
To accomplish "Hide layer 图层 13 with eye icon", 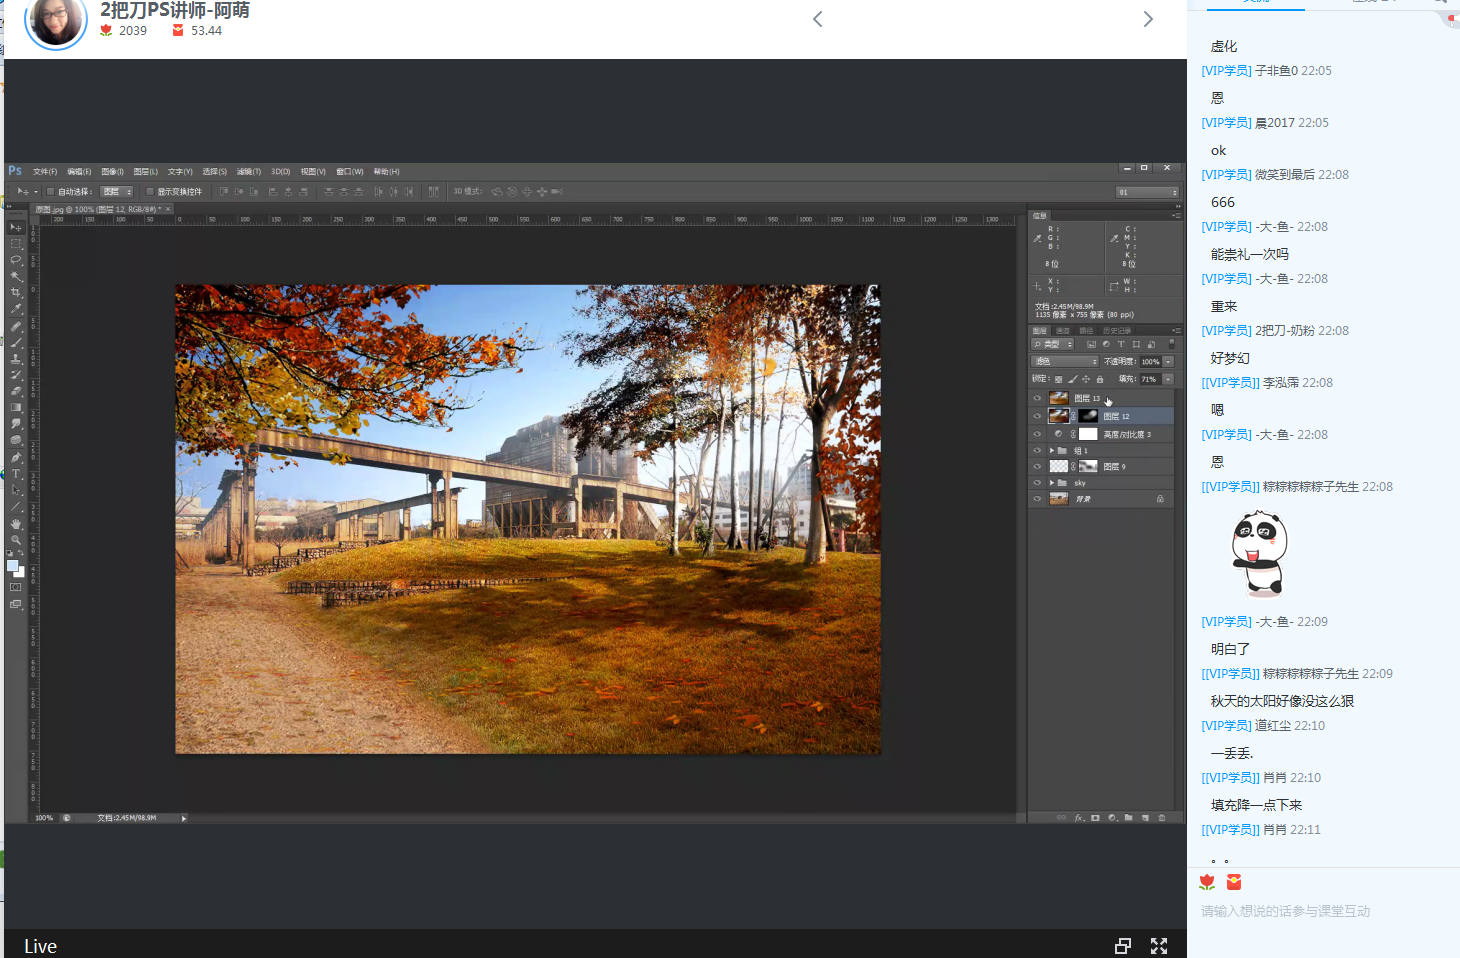I will [1037, 398].
